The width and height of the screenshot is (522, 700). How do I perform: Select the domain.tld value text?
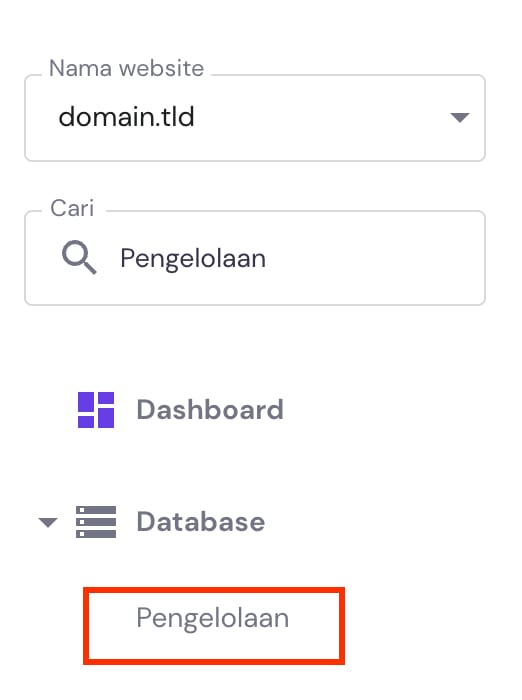tap(126, 117)
